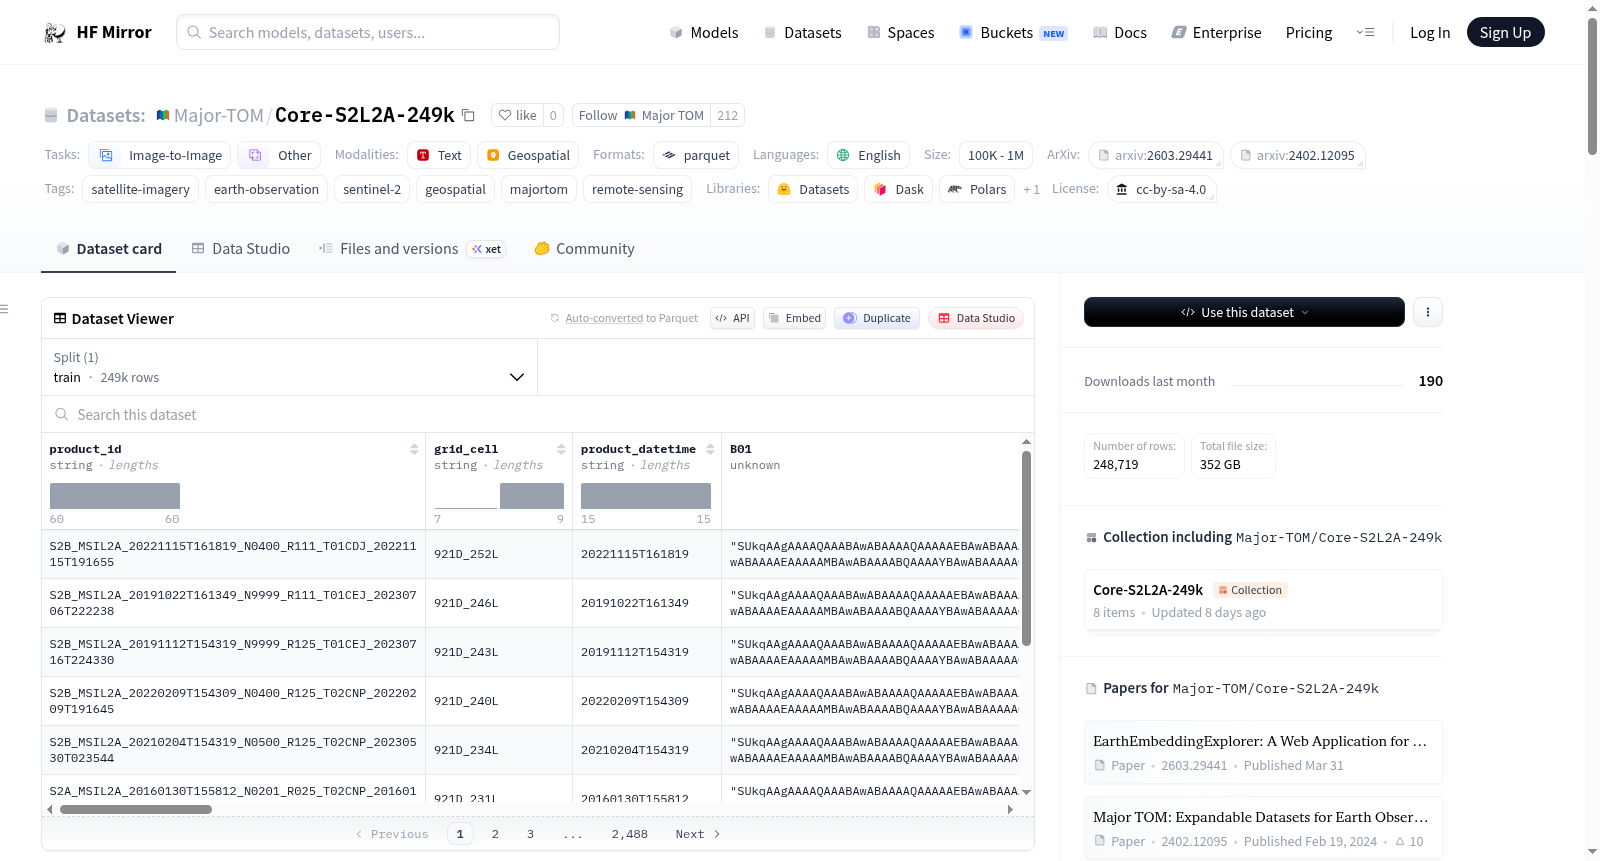The width and height of the screenshot is (1600, 861).
Task: Click the Image-to-Image task tag
Action: tap(160, 155)
